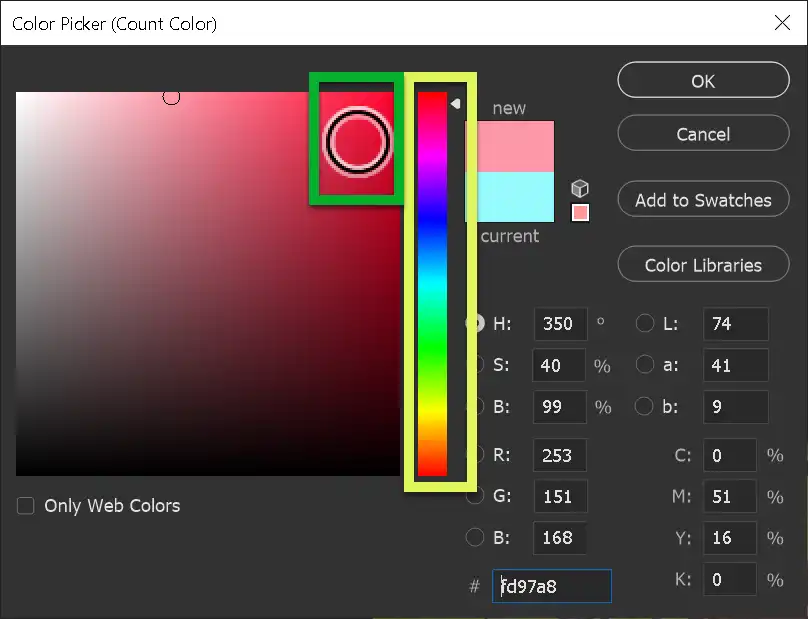Select the S saturation radio button

pos(475,365)
